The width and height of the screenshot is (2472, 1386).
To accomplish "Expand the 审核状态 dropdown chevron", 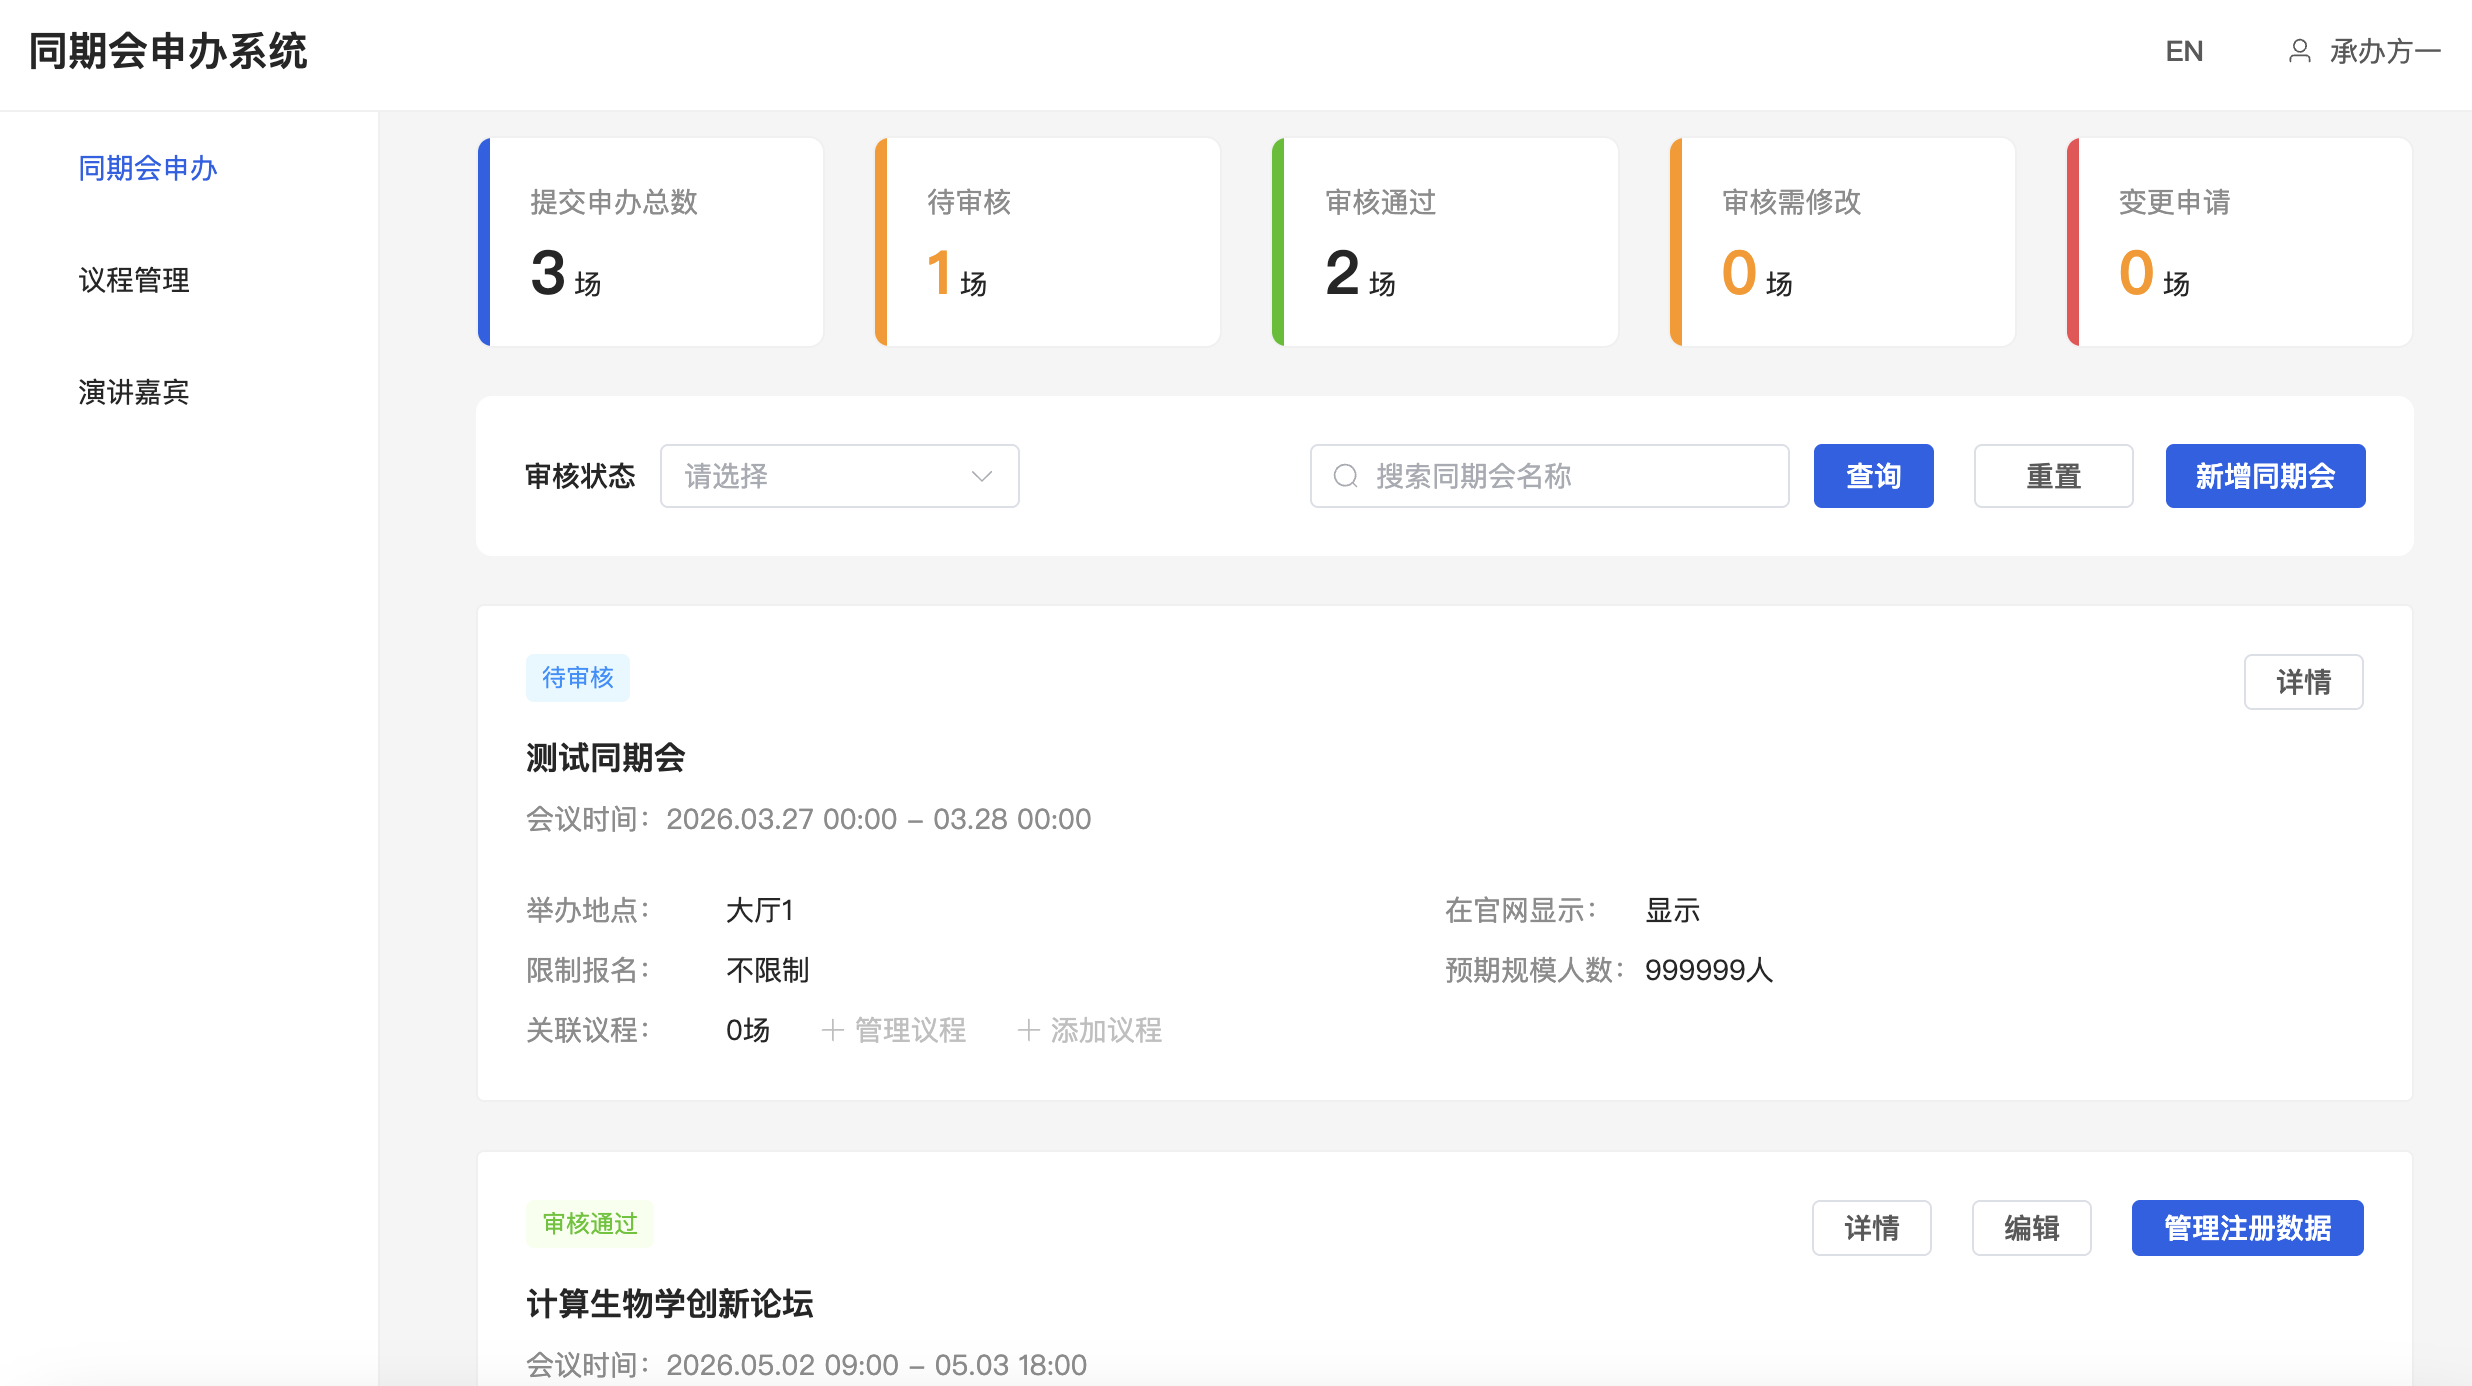I will click(x=982, y=476).
